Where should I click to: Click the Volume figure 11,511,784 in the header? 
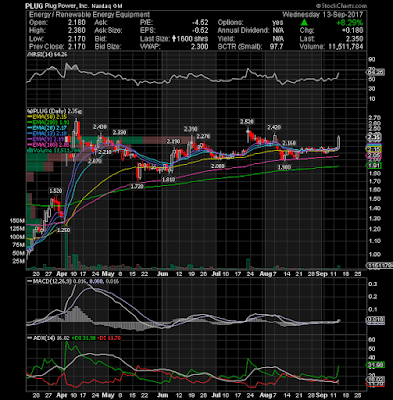345,47
